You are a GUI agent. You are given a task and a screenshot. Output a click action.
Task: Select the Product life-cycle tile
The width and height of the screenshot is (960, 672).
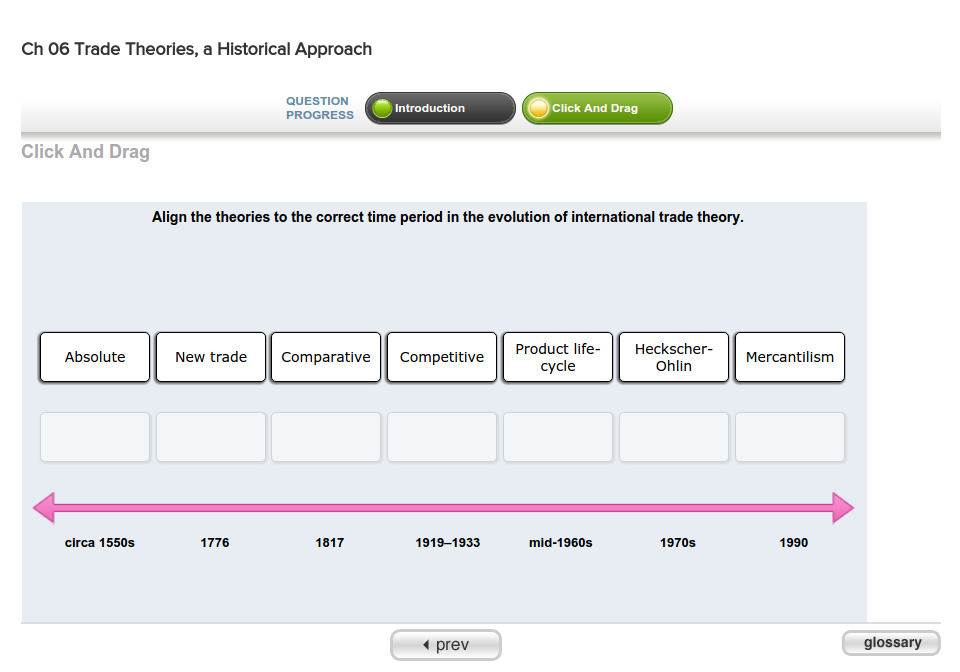point(557,357)
